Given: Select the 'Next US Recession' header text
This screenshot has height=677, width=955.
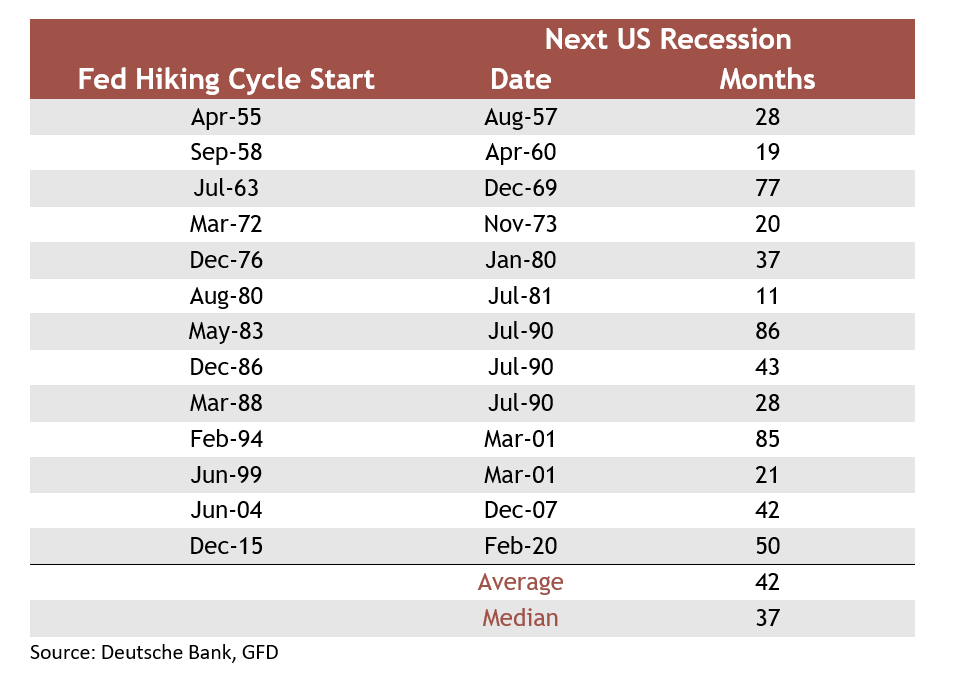Looking at the screenshot, I should coord(668,40).
